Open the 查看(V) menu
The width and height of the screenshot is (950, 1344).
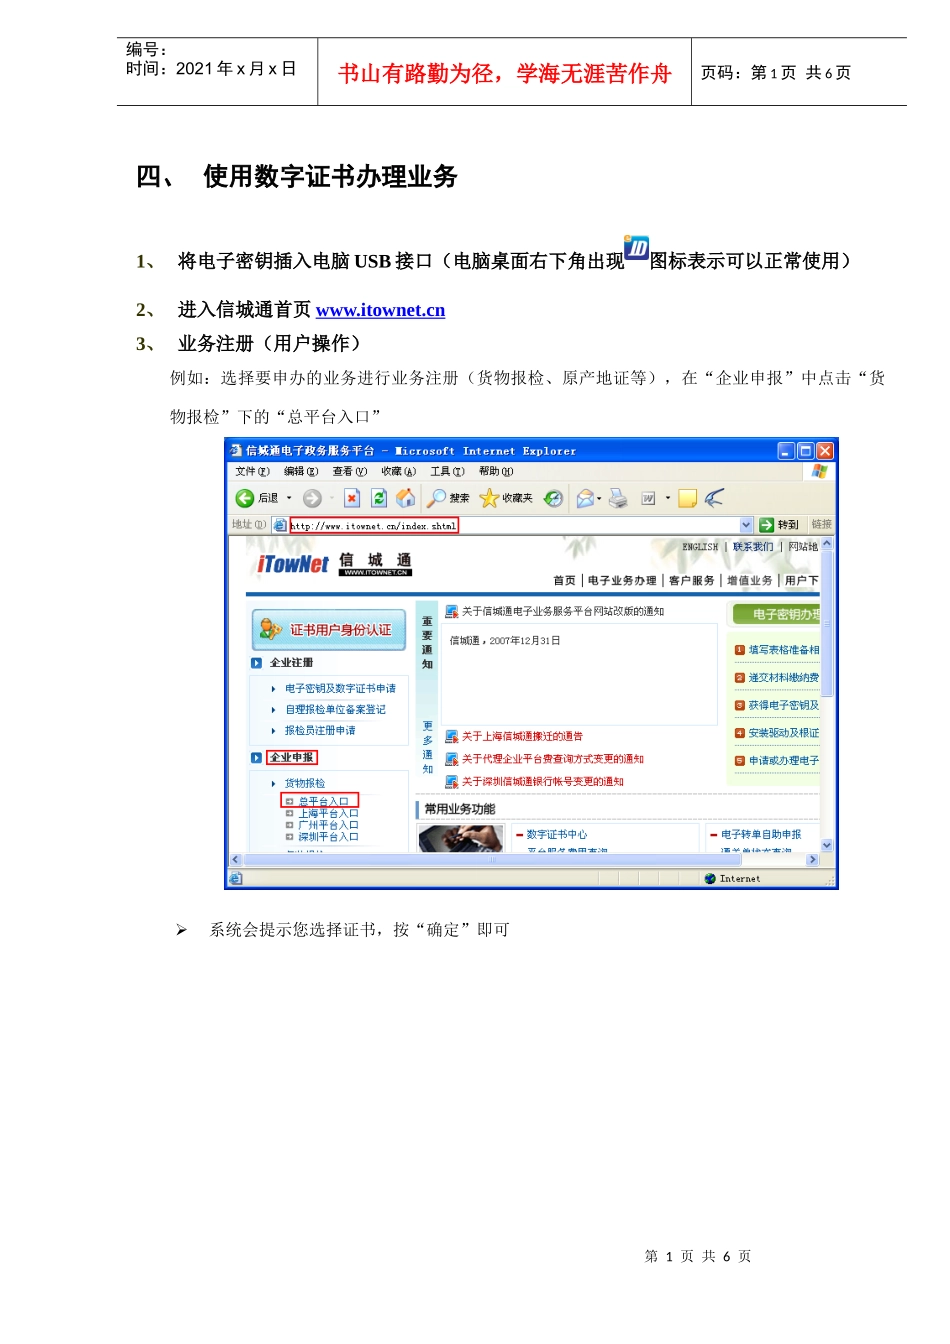point(350,472)
